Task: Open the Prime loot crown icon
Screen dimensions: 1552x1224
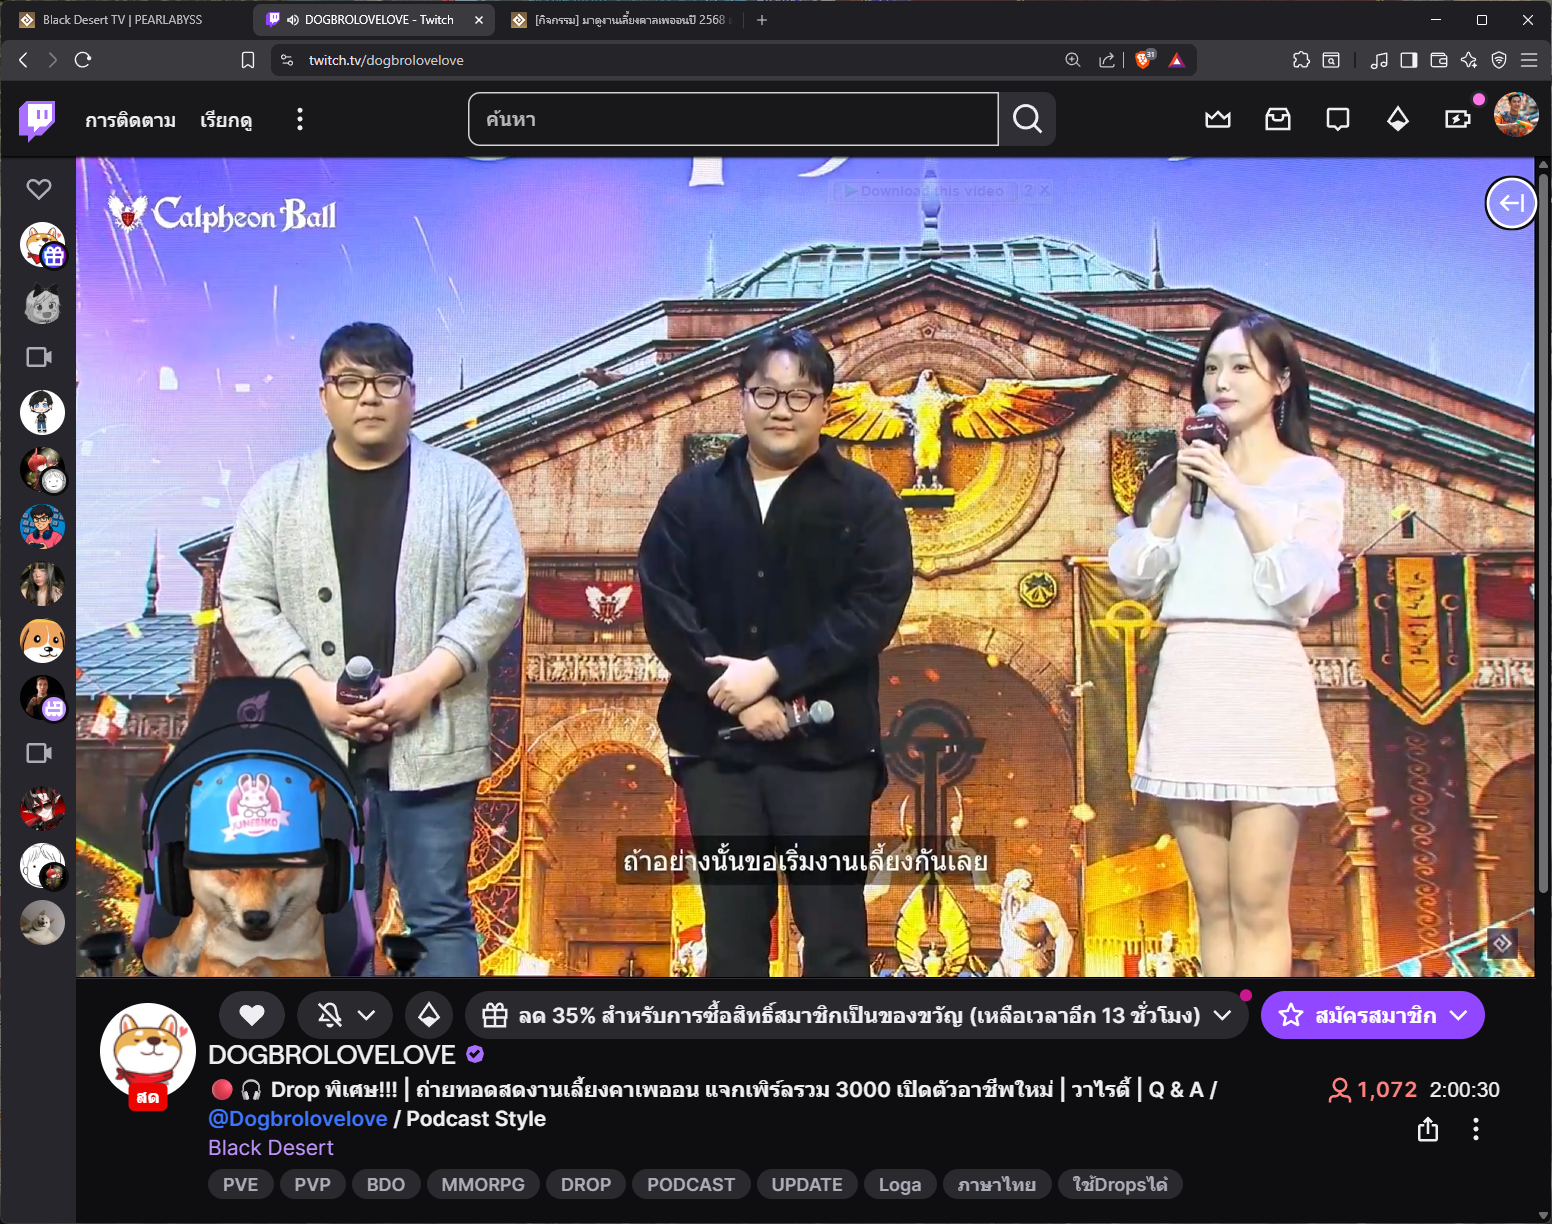Action: 1217,120
